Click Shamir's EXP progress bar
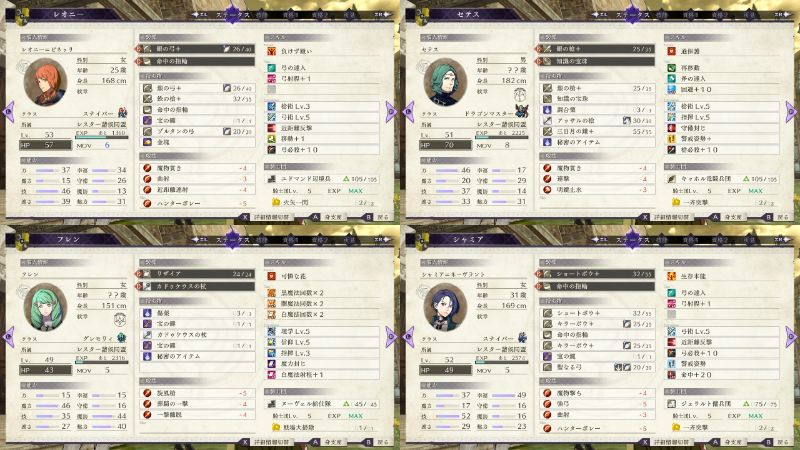The image size is (800, 450). pos(502,362)
